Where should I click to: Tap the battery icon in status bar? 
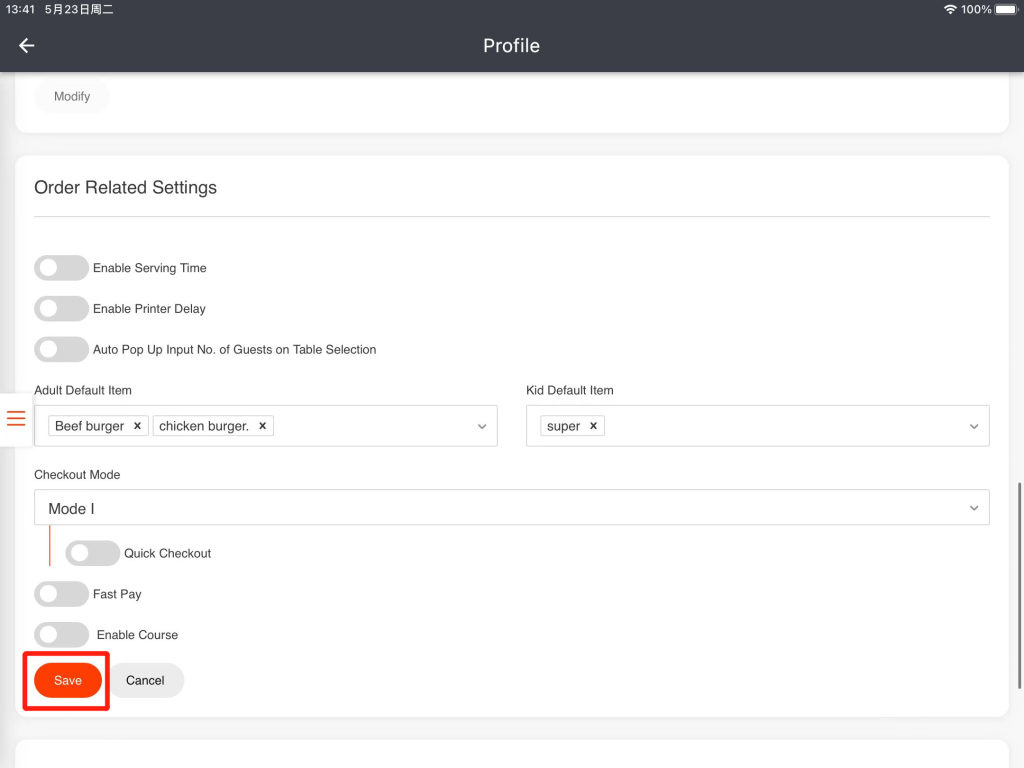[1005, 9]
